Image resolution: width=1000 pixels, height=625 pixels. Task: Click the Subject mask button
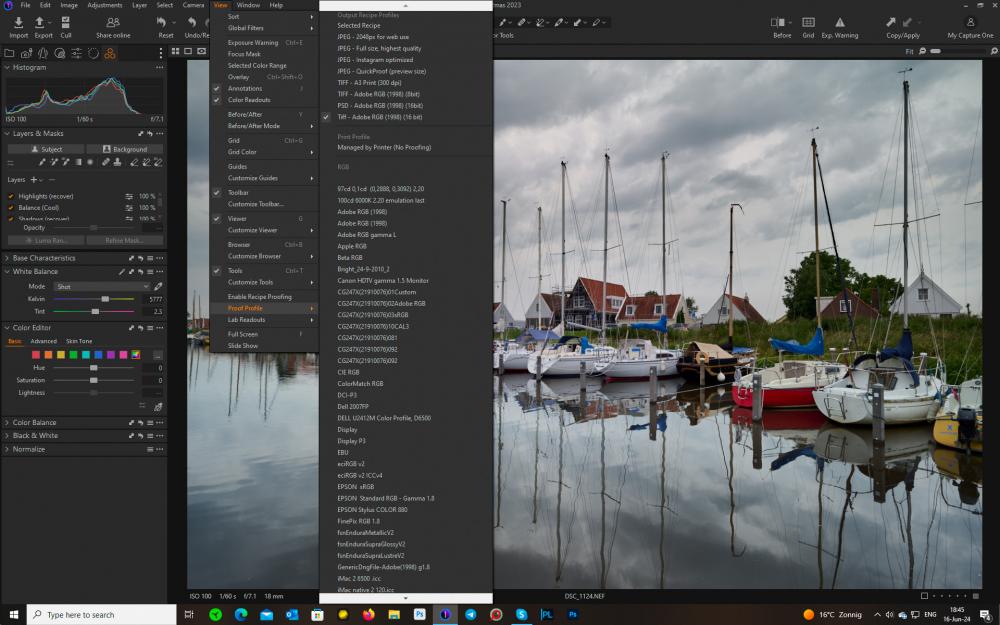click(x=46, y=149)
